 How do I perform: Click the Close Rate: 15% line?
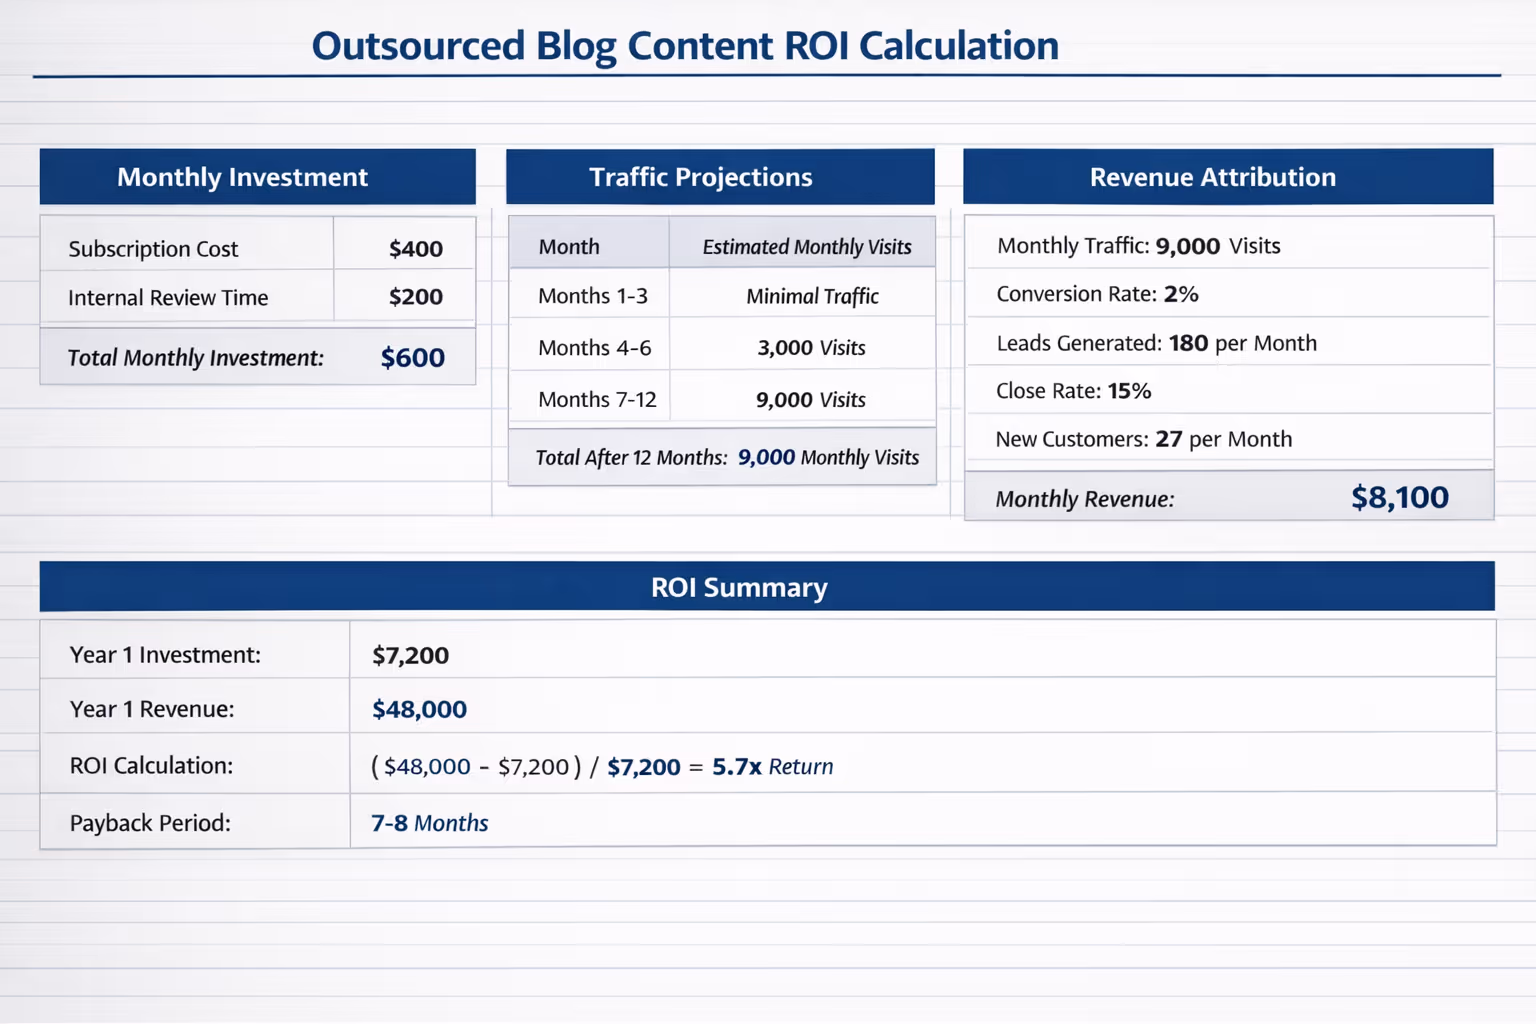click(1073, 391)
